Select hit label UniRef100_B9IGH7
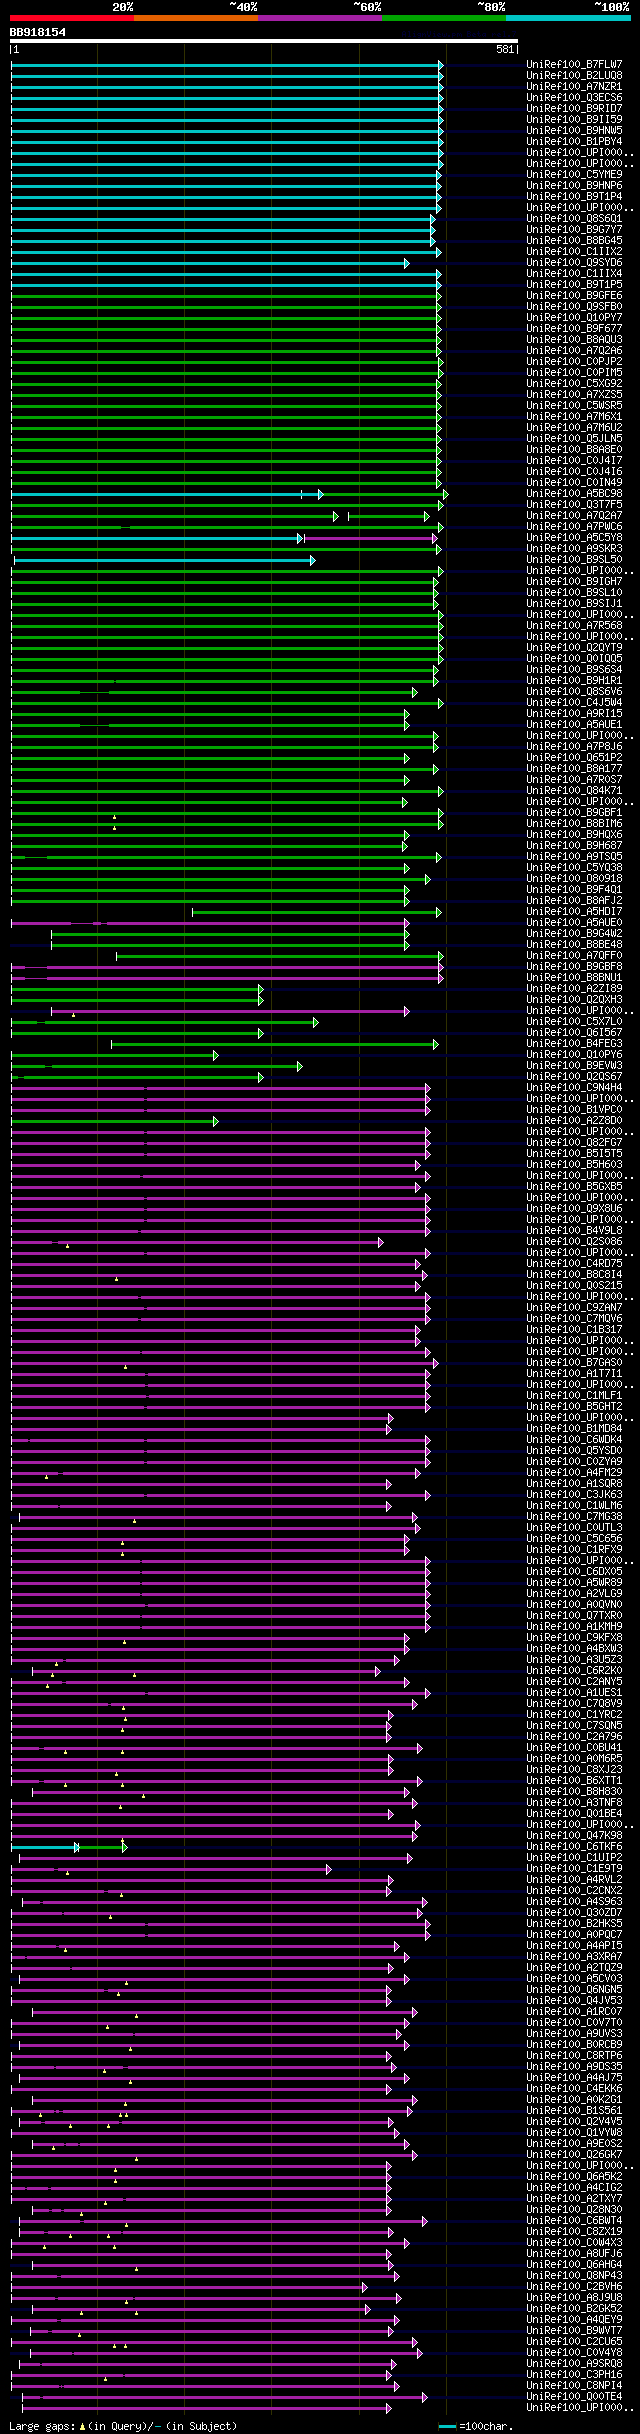The width and height of the screenshot is (640, 2434). [574, 581]
